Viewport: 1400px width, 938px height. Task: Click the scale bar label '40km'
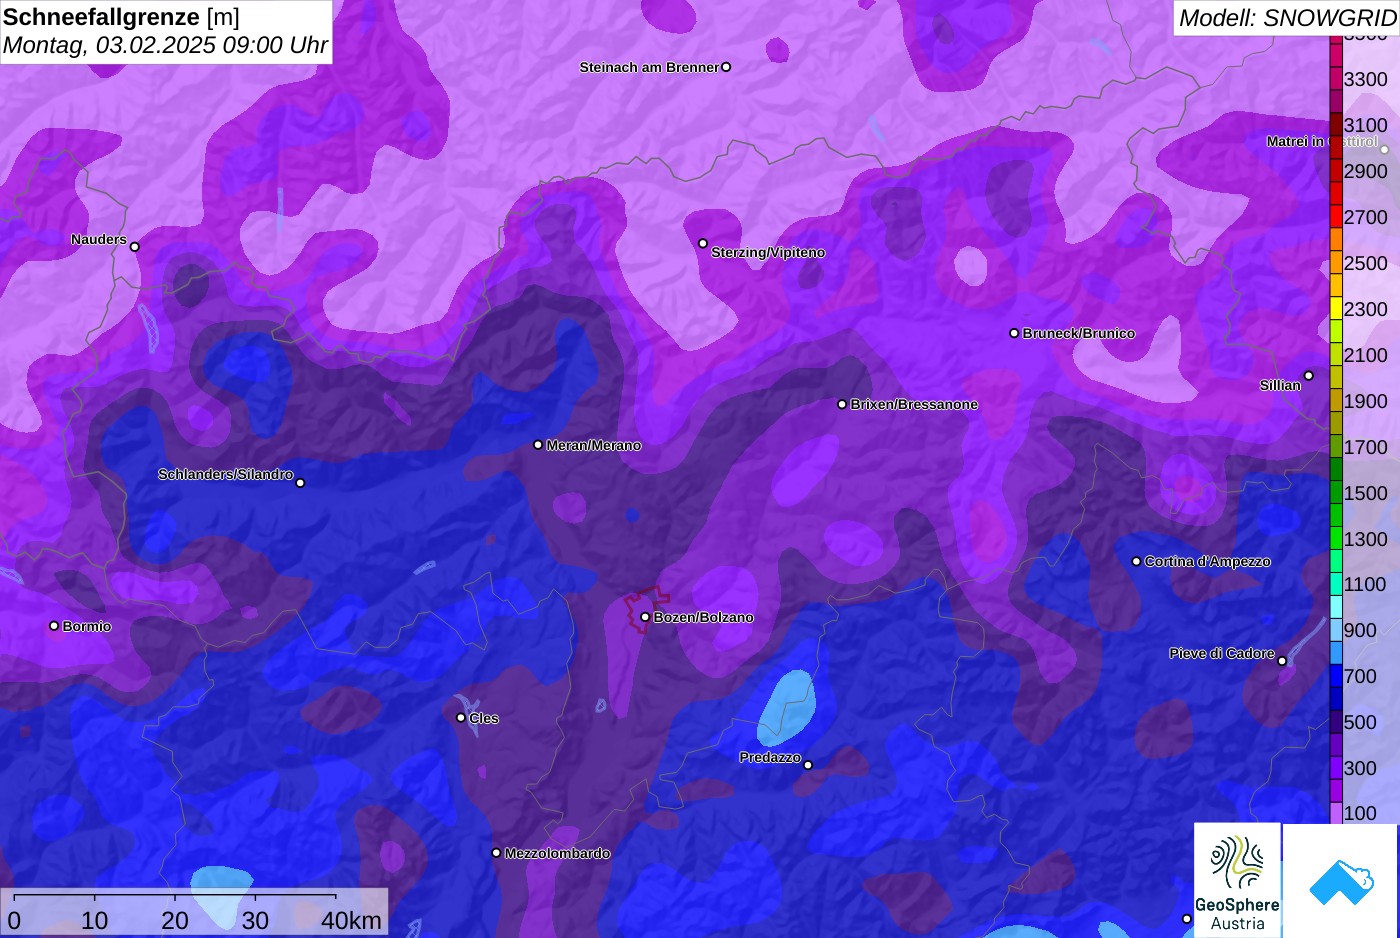click(351, 920)
